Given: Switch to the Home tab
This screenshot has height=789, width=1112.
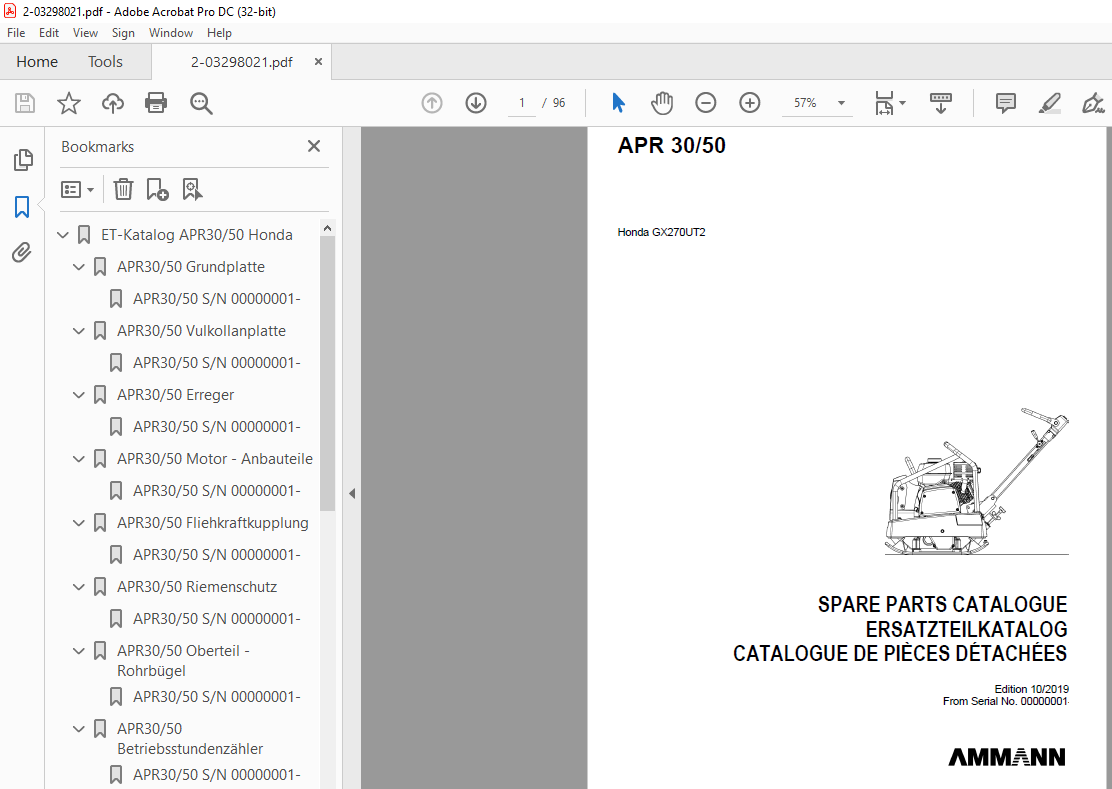Looking at the screenshot, I should [37, 62].
